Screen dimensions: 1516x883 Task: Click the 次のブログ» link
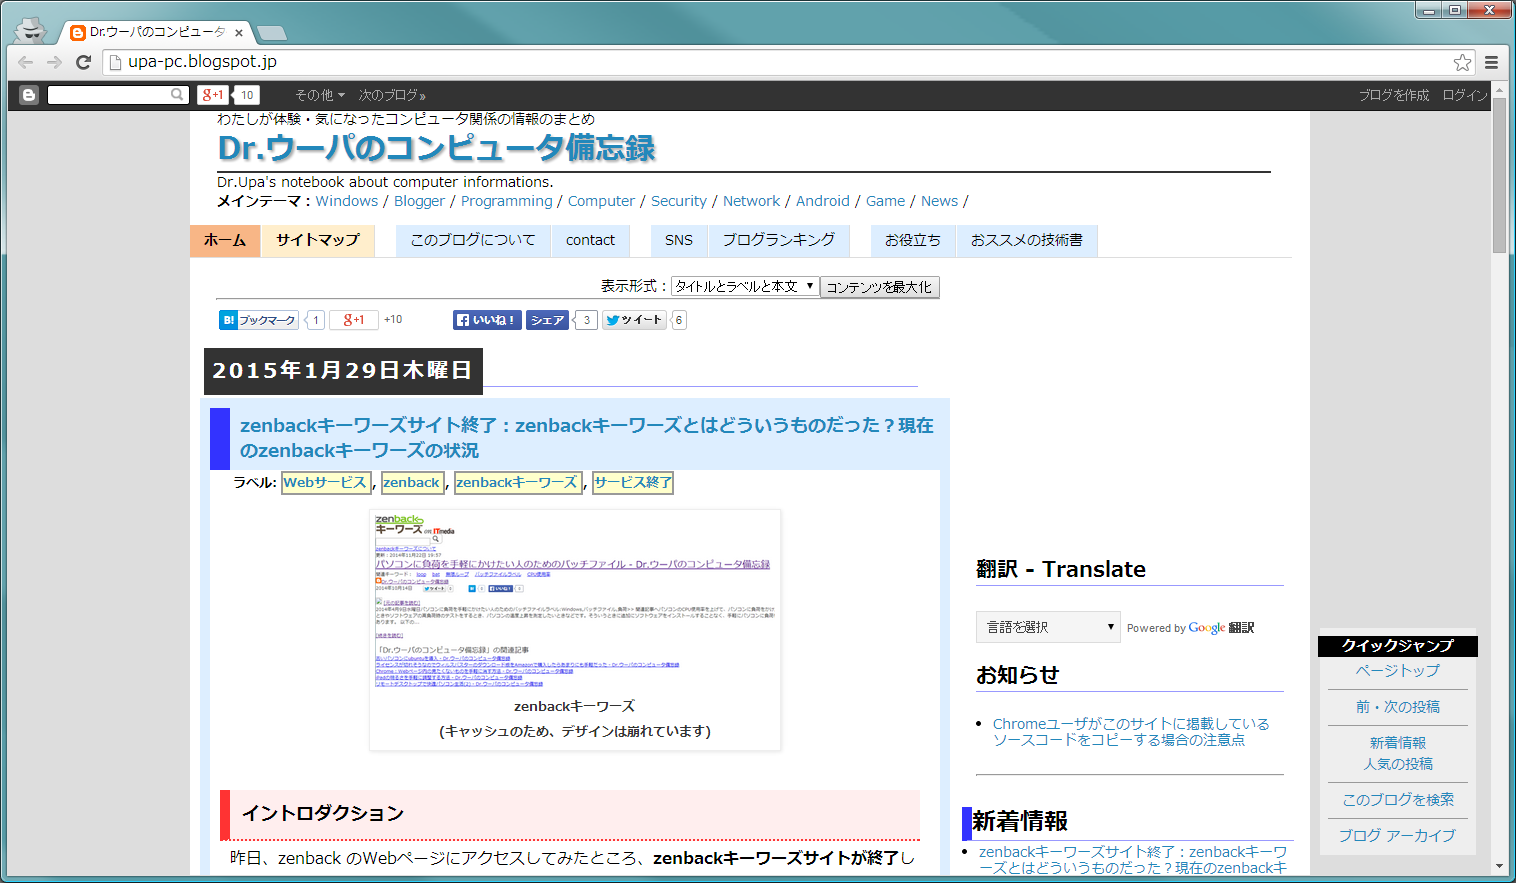tap(392, 95)
